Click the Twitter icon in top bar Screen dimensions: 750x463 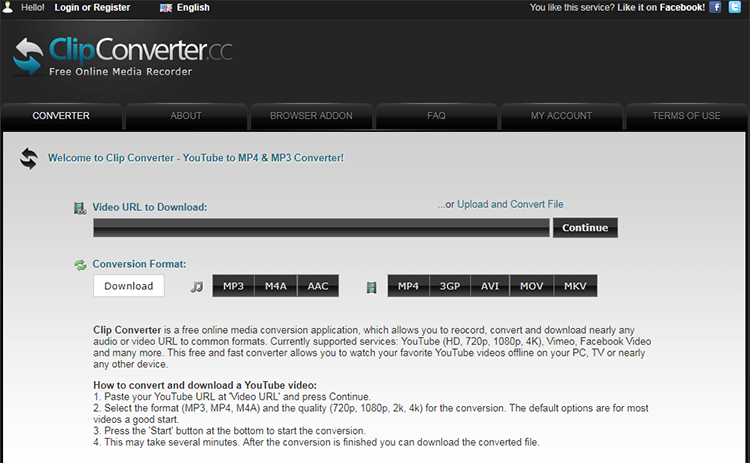pos(735,7)
